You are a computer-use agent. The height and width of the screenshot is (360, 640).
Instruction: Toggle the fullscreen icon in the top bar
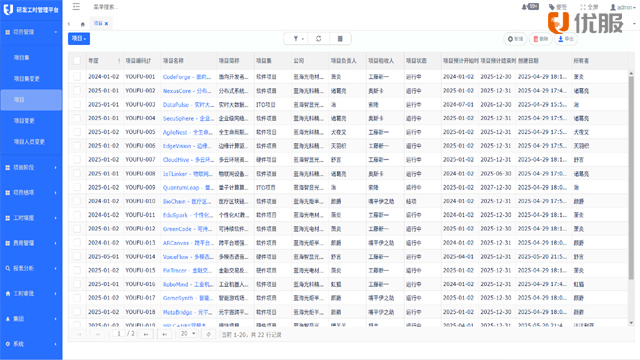click(x=589, y=7)
